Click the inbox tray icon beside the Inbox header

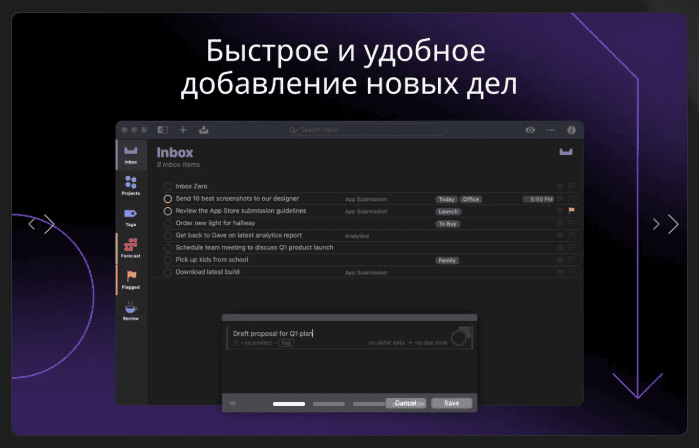point(566,152)
